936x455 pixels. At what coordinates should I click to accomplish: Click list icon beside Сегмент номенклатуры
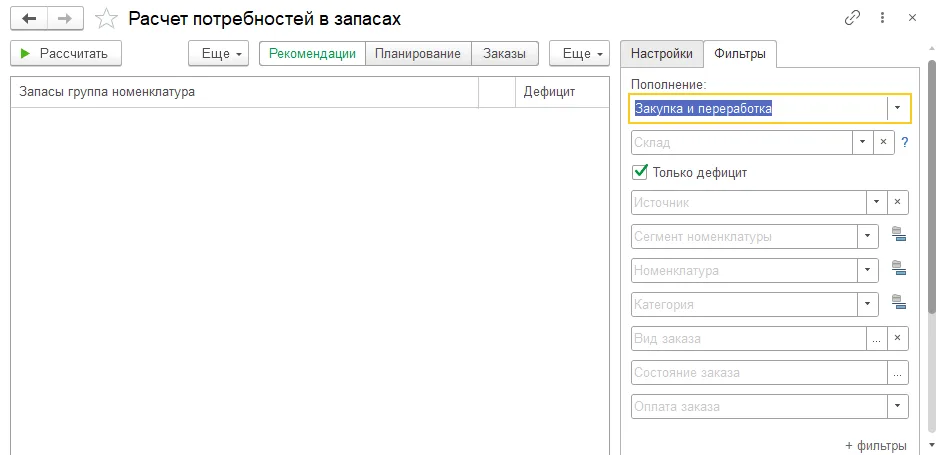coord(899,234)
